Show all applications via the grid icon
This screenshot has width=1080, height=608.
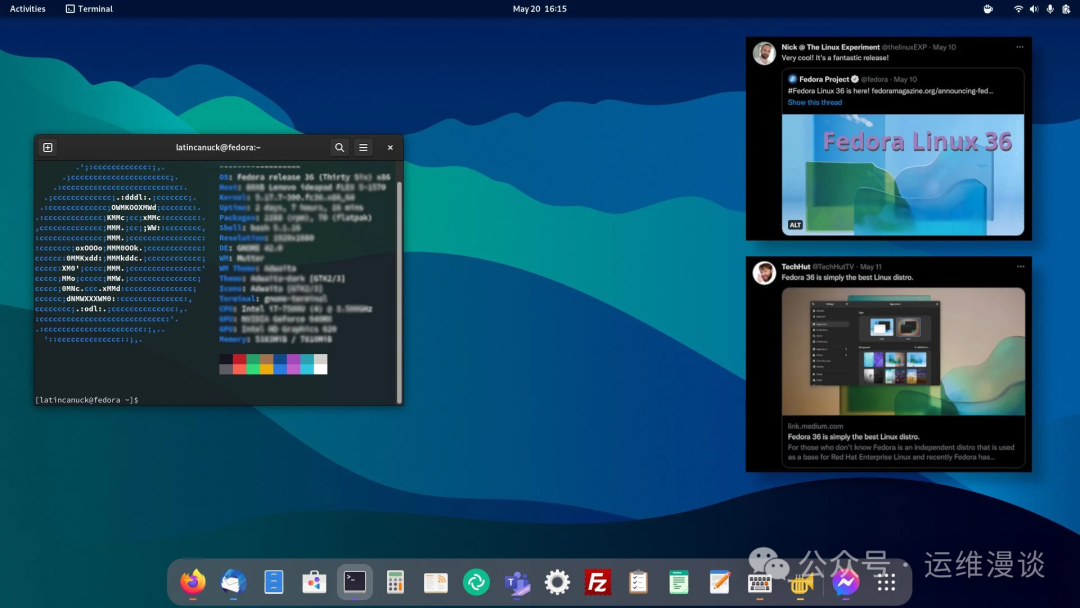point(886,581)
